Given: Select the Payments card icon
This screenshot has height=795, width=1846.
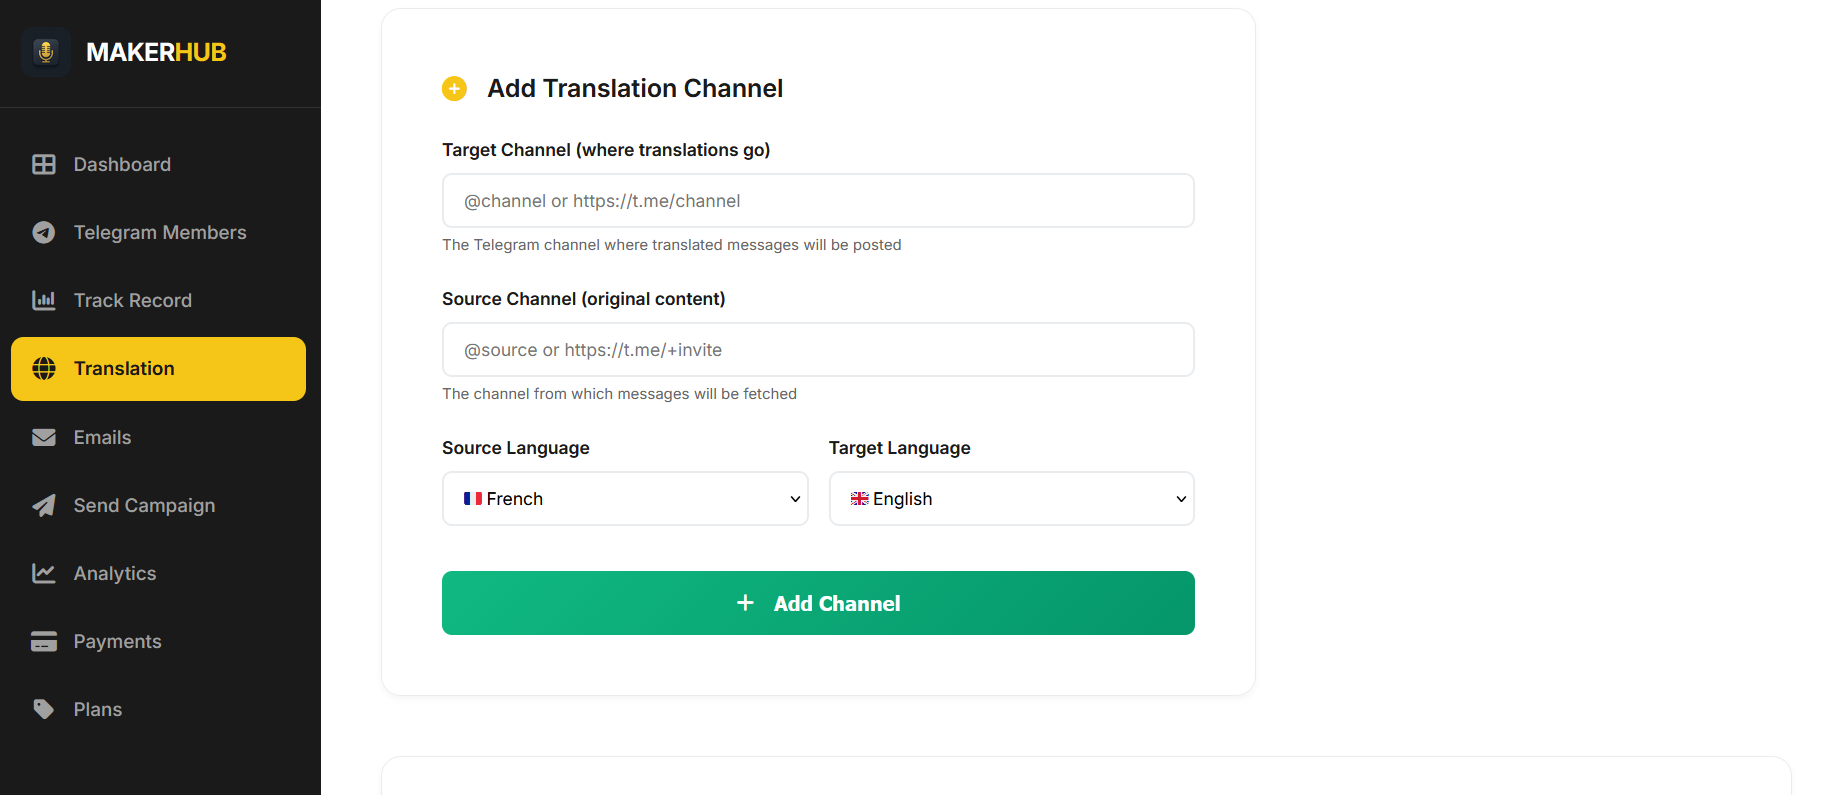Looking at the screenshot, I should tap(44, 641).
